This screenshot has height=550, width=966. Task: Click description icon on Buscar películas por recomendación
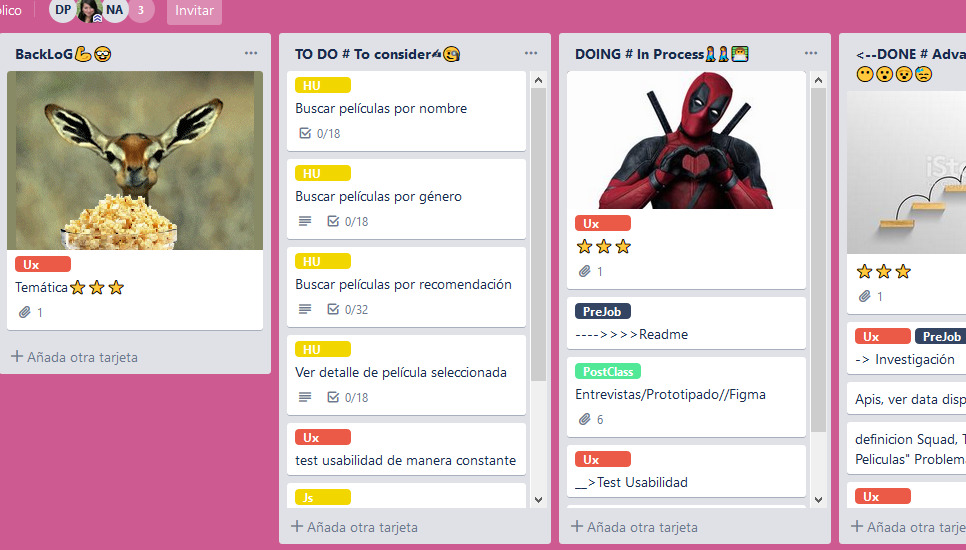click(x=305, y=309)
